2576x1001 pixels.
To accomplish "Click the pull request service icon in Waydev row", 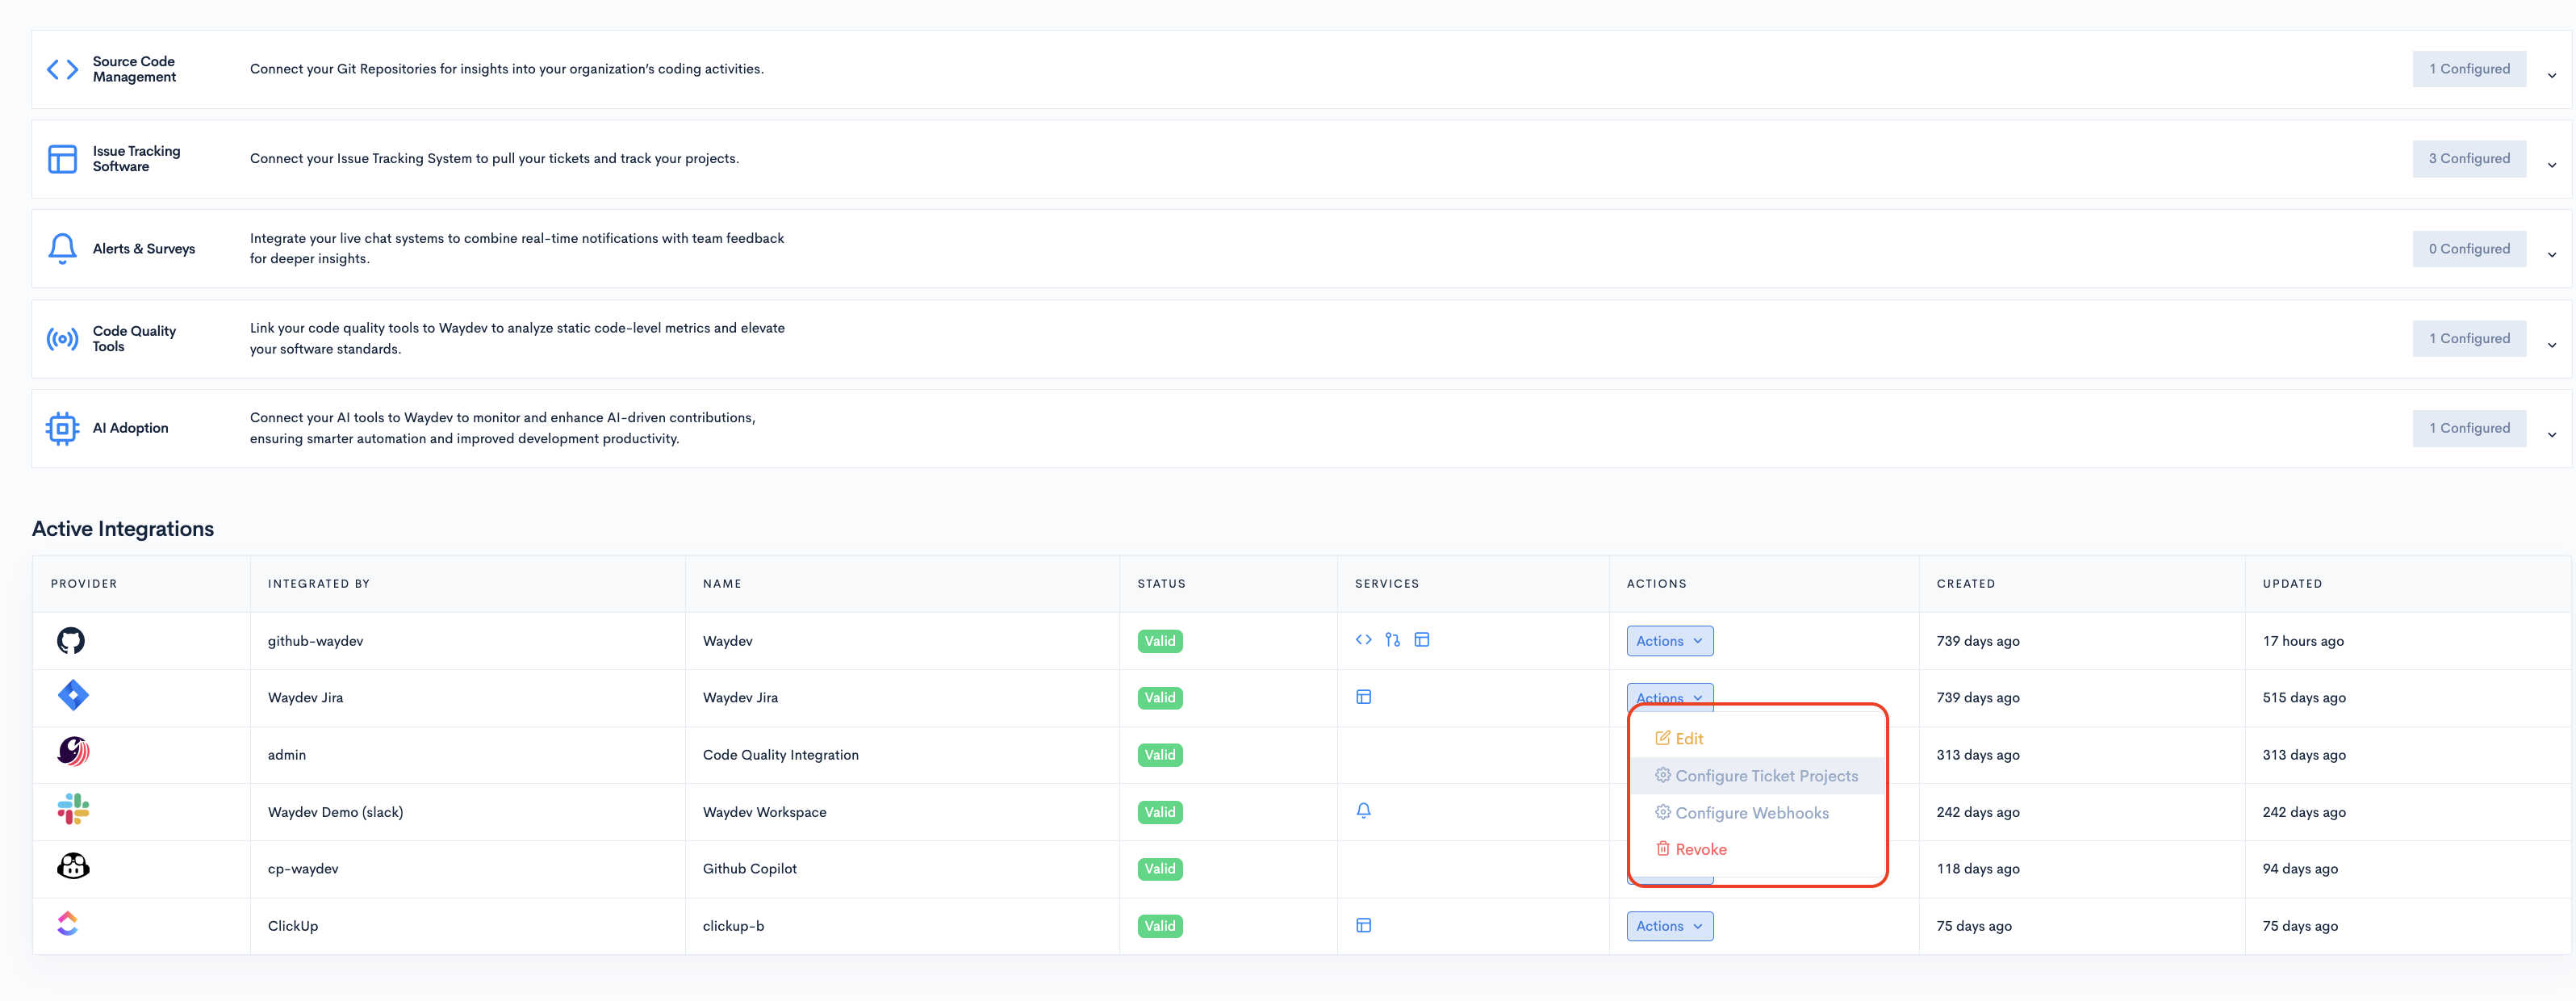I will 1392,640.
